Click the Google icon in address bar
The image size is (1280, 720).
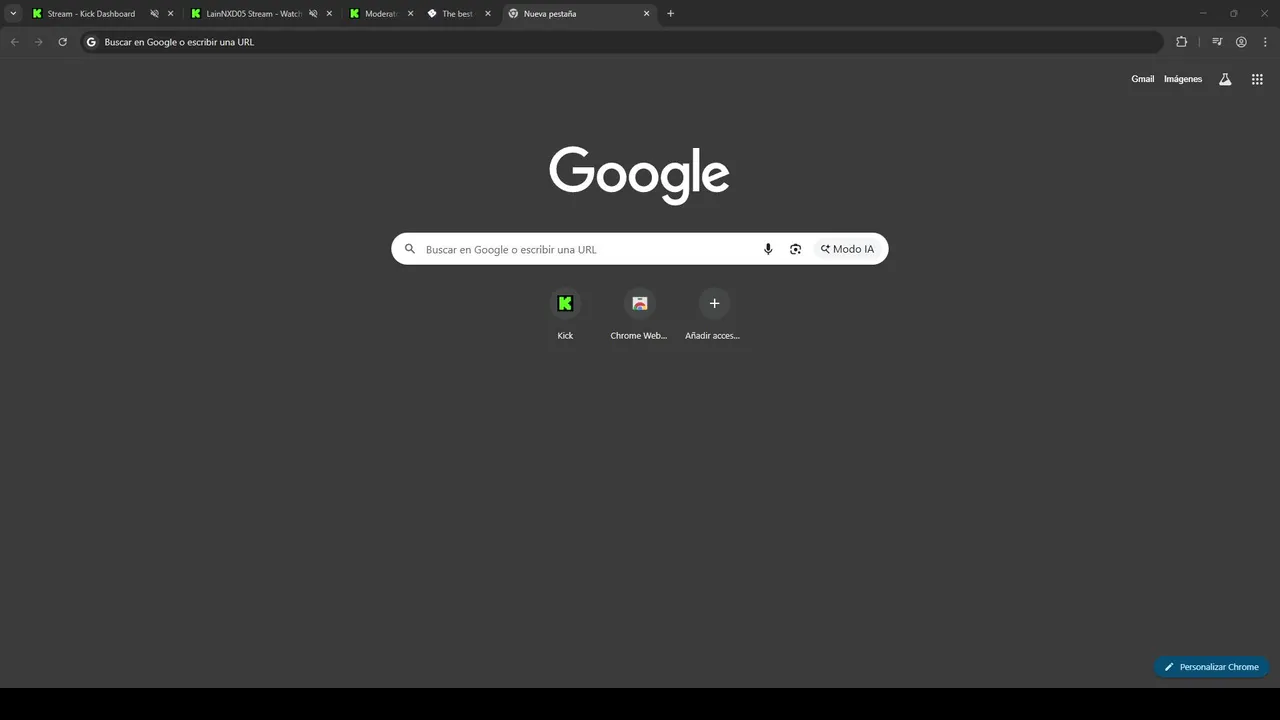pos(91,42)
